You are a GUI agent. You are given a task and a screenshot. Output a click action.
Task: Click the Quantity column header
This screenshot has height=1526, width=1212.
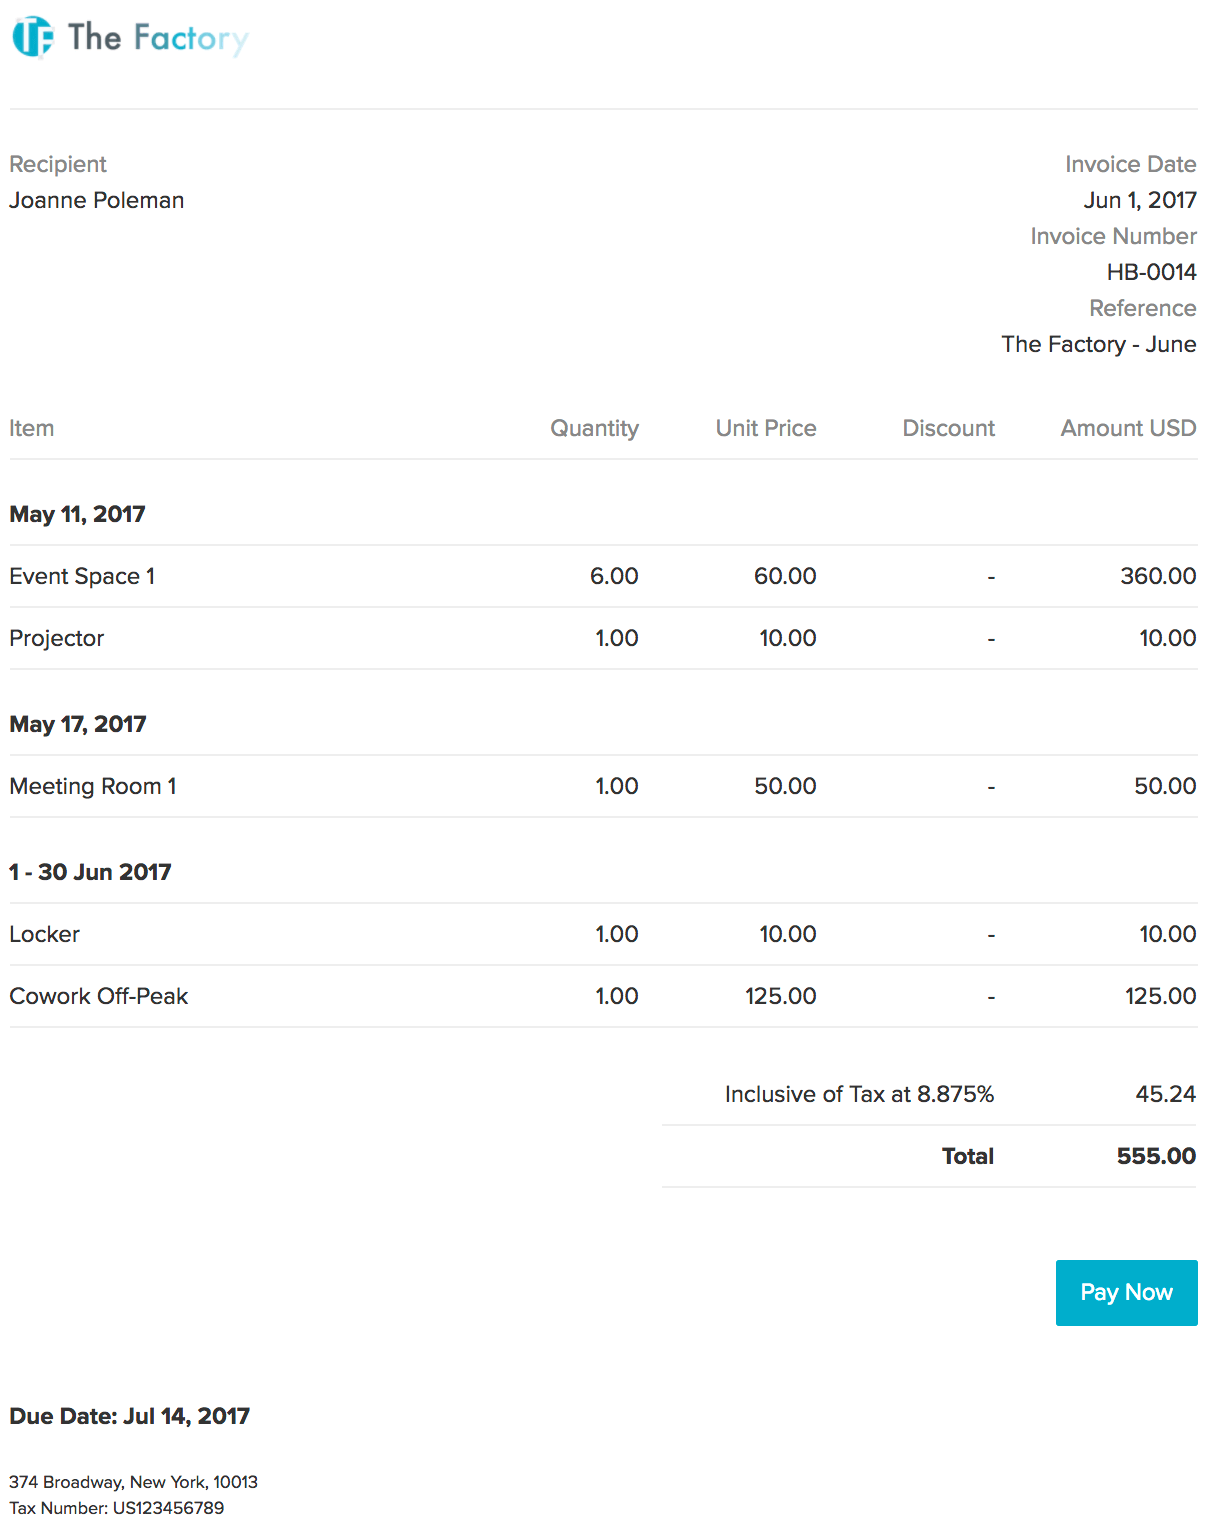[x=594, y=428]
